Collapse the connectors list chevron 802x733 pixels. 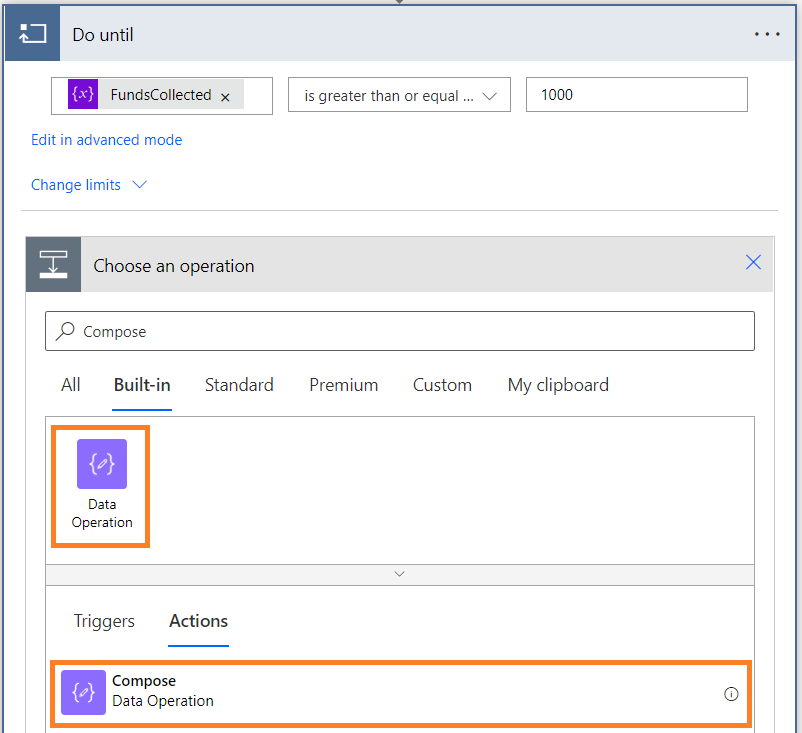click(x=399, y=574)
